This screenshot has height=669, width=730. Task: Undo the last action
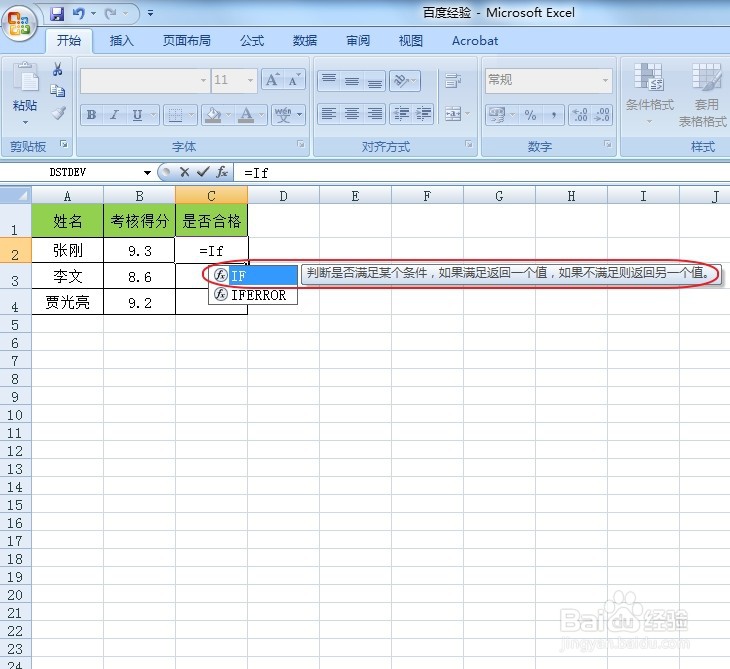click(x=79, y=14)
